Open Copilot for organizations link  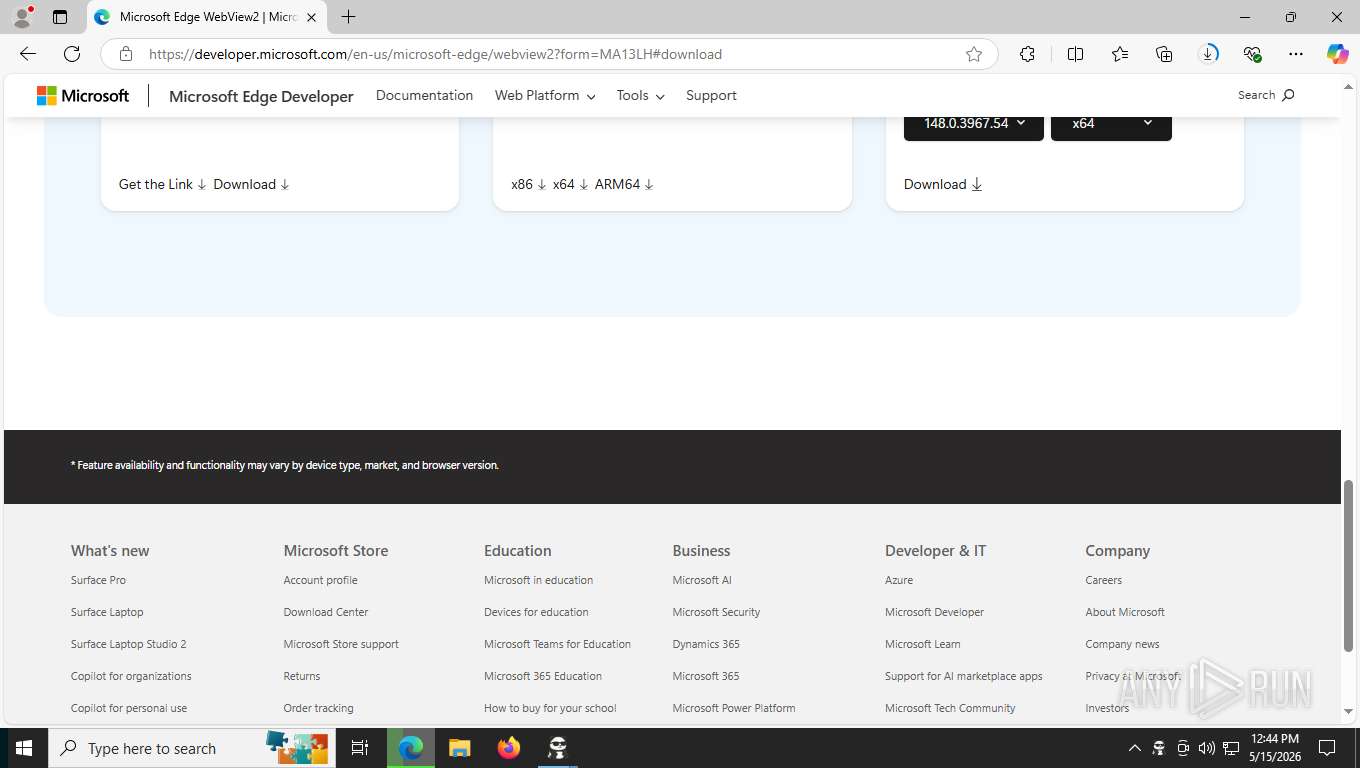point(131,676)
